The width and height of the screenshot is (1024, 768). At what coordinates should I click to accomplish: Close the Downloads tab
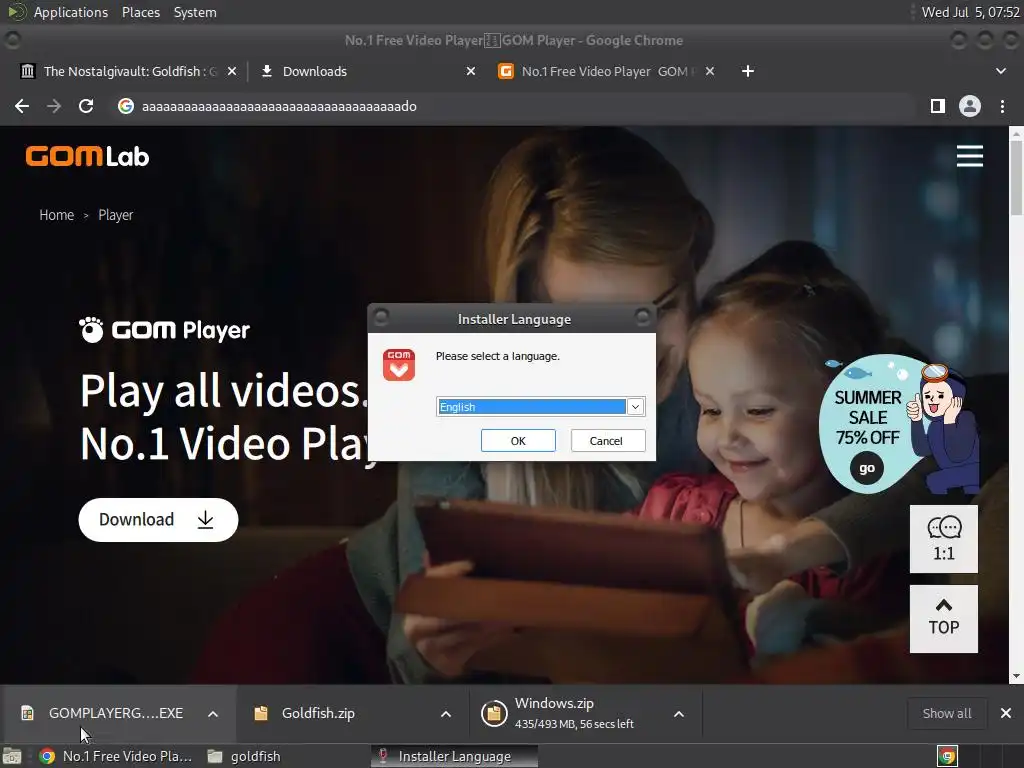click(471, 71)
